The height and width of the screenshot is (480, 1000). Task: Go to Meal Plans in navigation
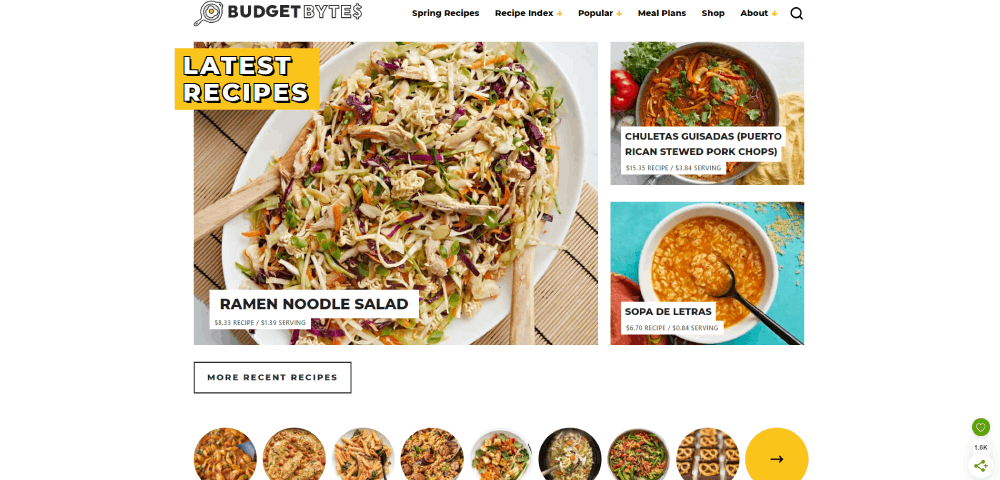pyautogui.click(x=662, y=13)
